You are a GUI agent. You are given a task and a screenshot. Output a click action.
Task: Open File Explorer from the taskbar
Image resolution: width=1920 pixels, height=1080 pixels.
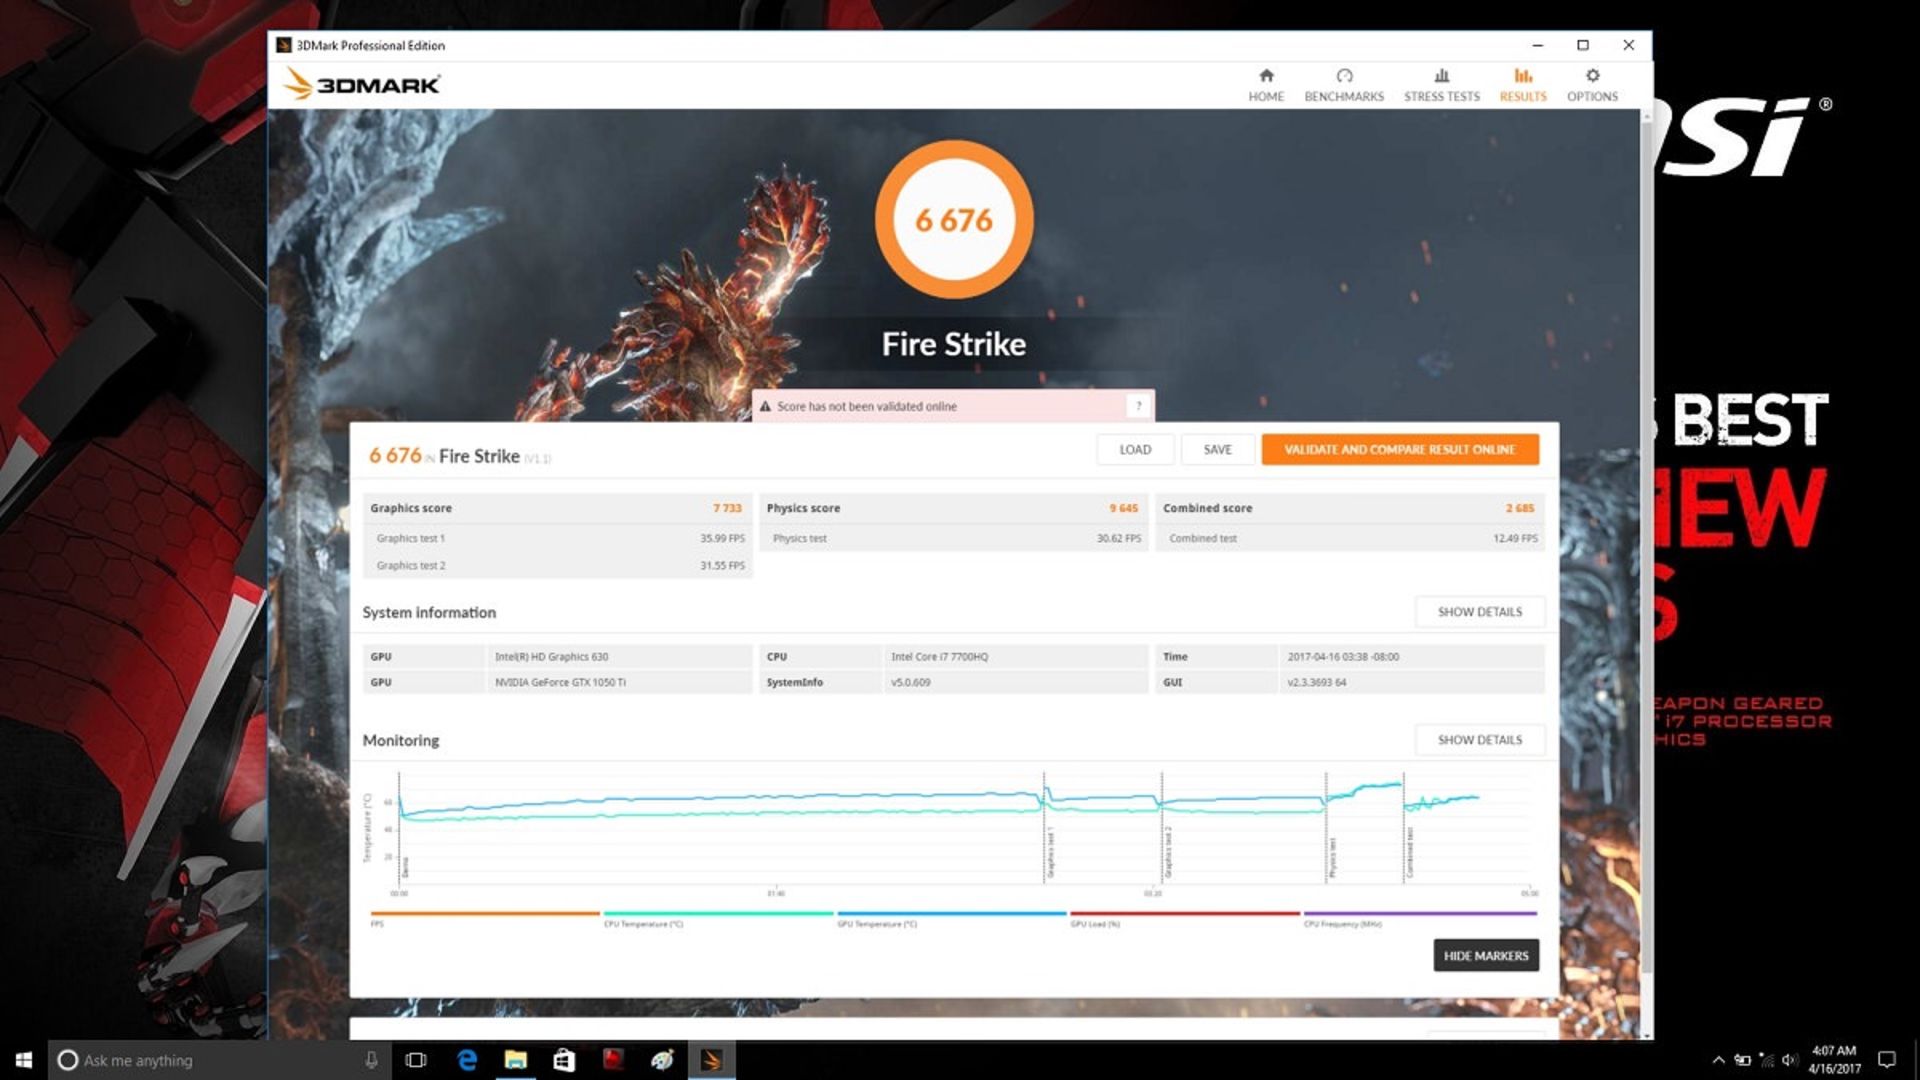(515, 1060)
